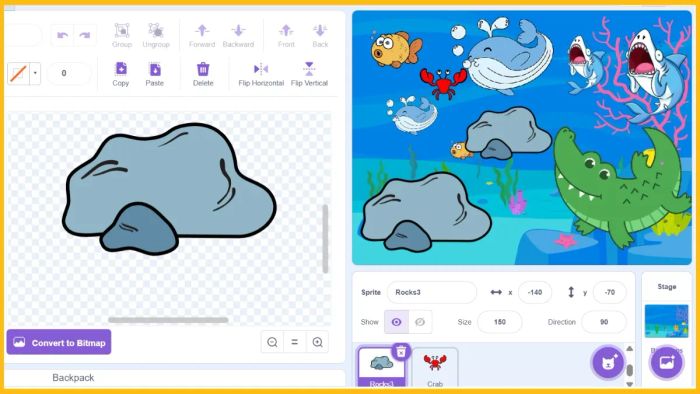The width and height of the screenshot is (700, 394).
Task: Click the y position field
Action: (609, 292)
